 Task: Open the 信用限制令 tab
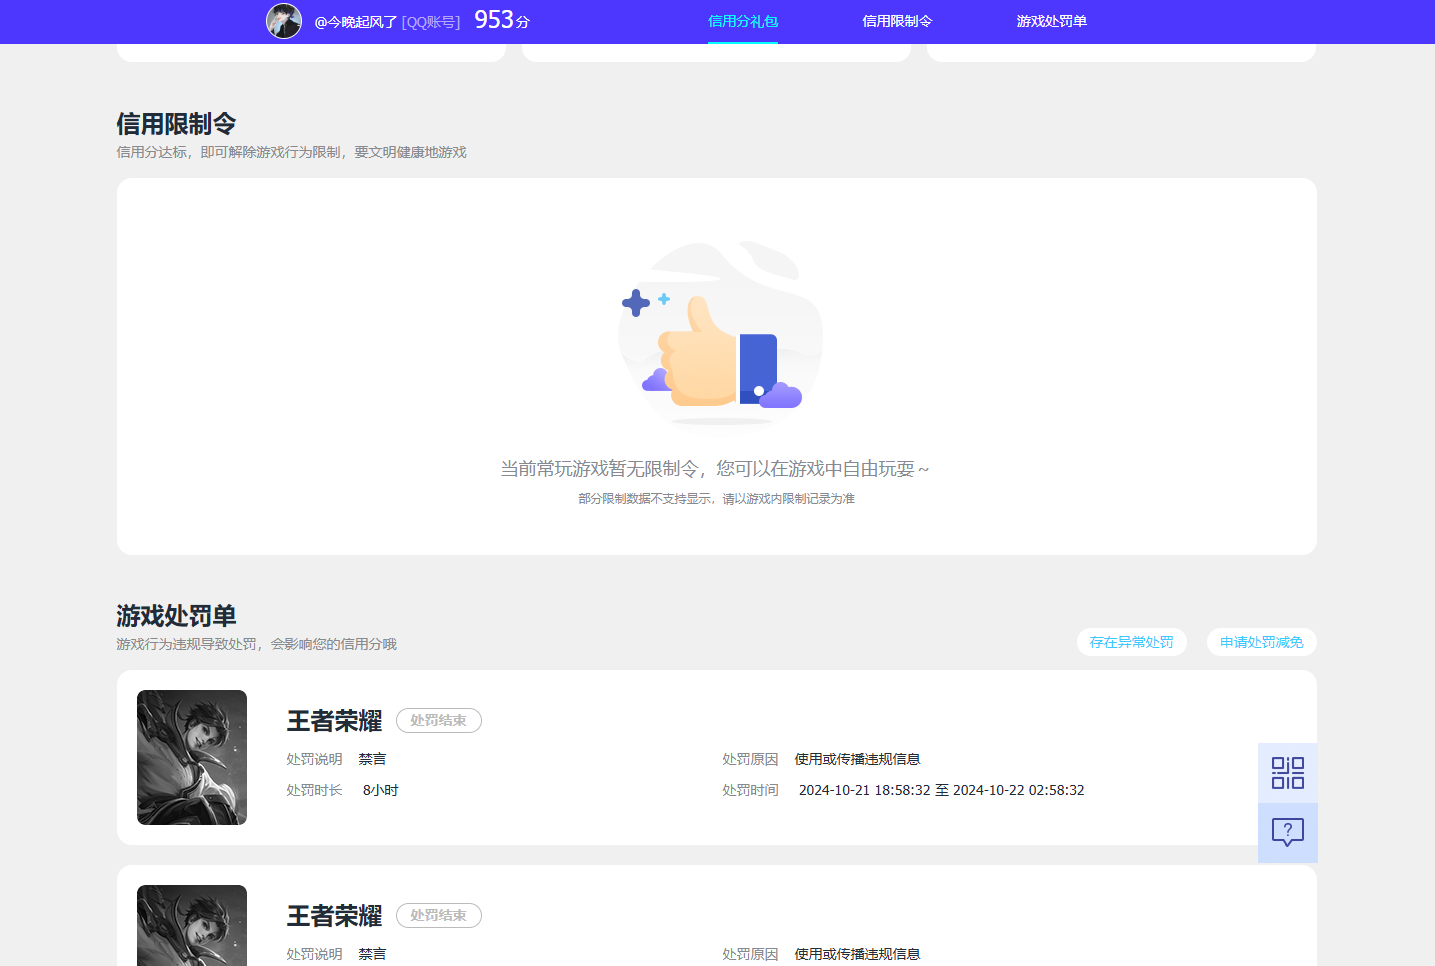(896, 21)
